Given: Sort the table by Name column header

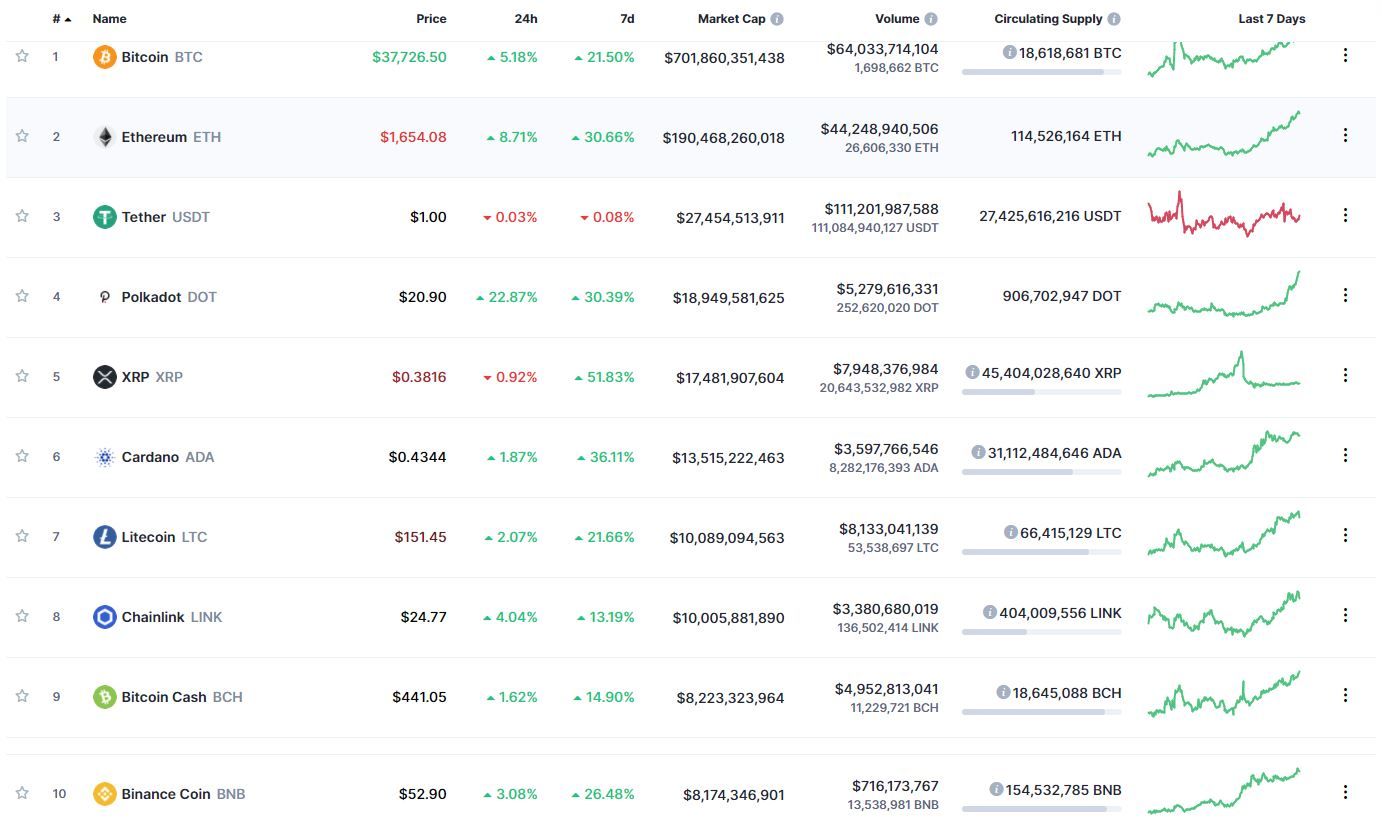Looking at the screenshot, I should (x=109, y=19).
